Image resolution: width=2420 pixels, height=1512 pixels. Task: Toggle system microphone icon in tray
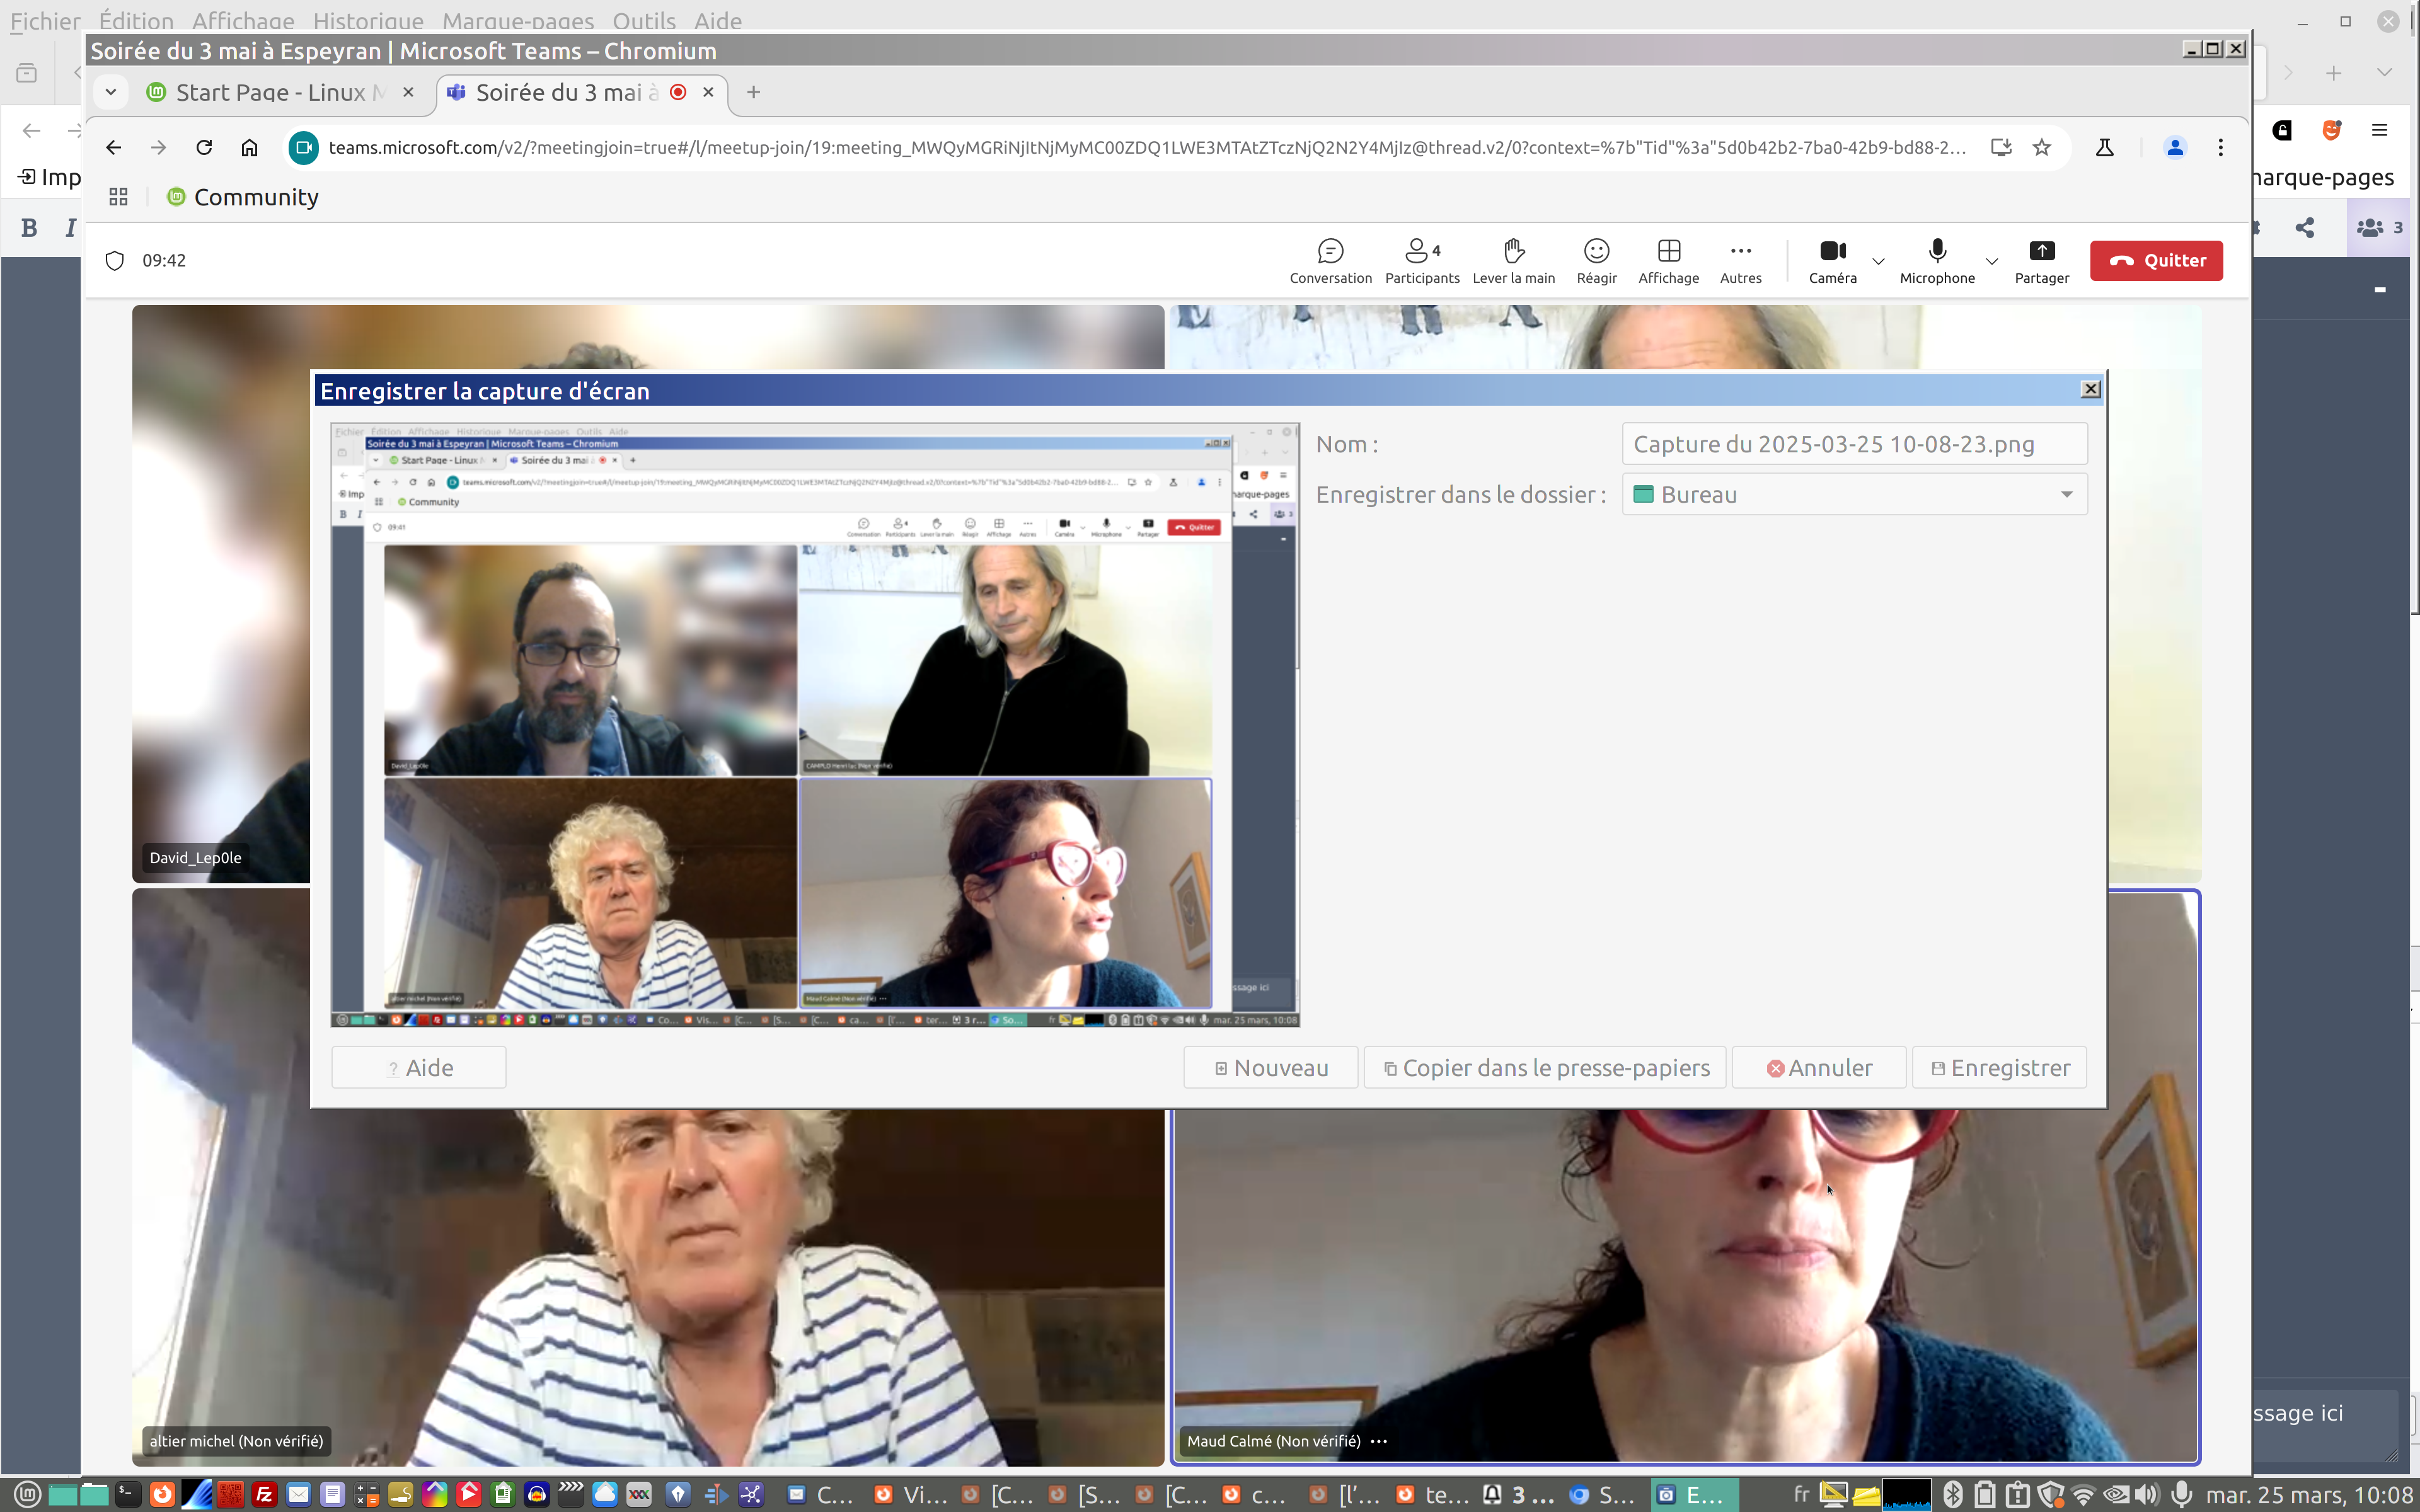[2181, 1494]
